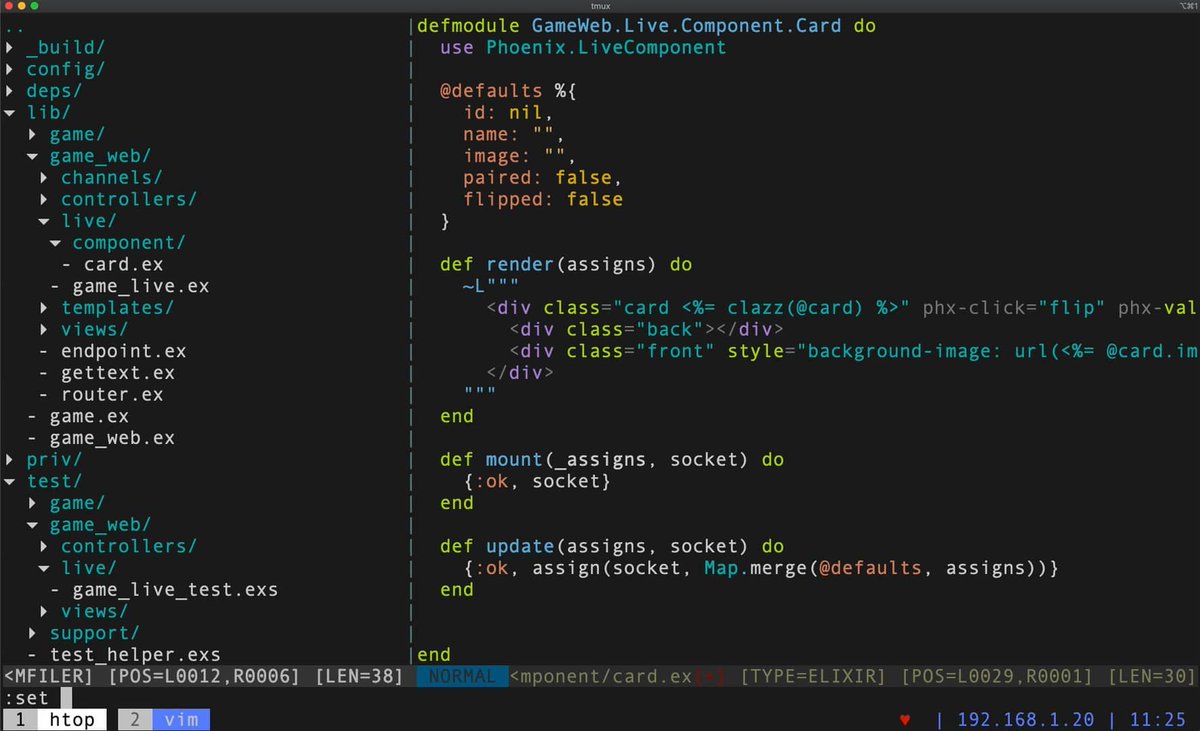
Task: Open the endpoint.ex file entry
Action: tap(123, 352)
